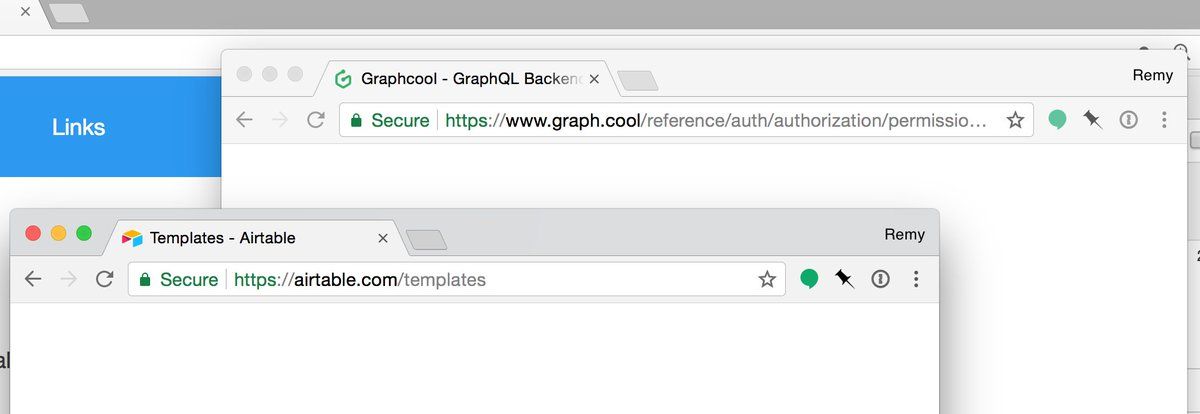Reload the Airtable templates page
Viewport: 1200px width, 414px height.
[104, 279]
